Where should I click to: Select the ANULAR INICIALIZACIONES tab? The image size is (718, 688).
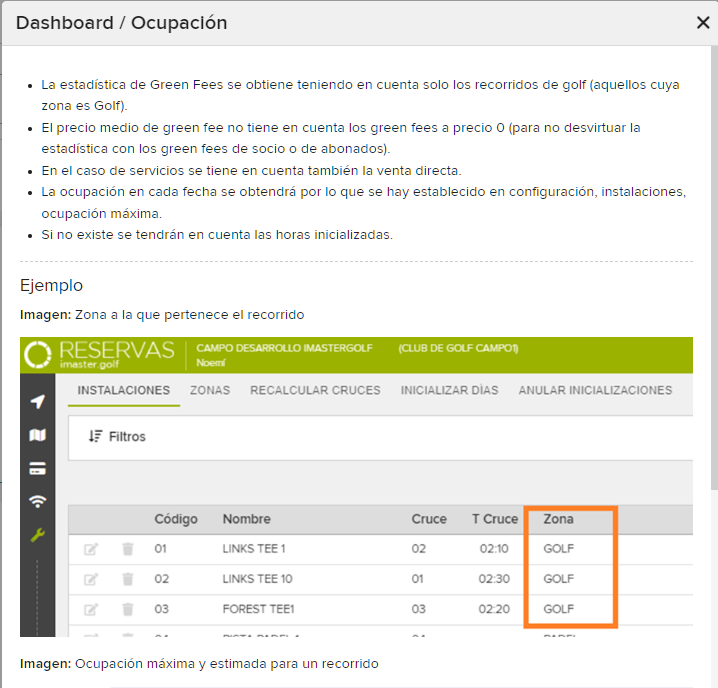click(x=595, y=390)
